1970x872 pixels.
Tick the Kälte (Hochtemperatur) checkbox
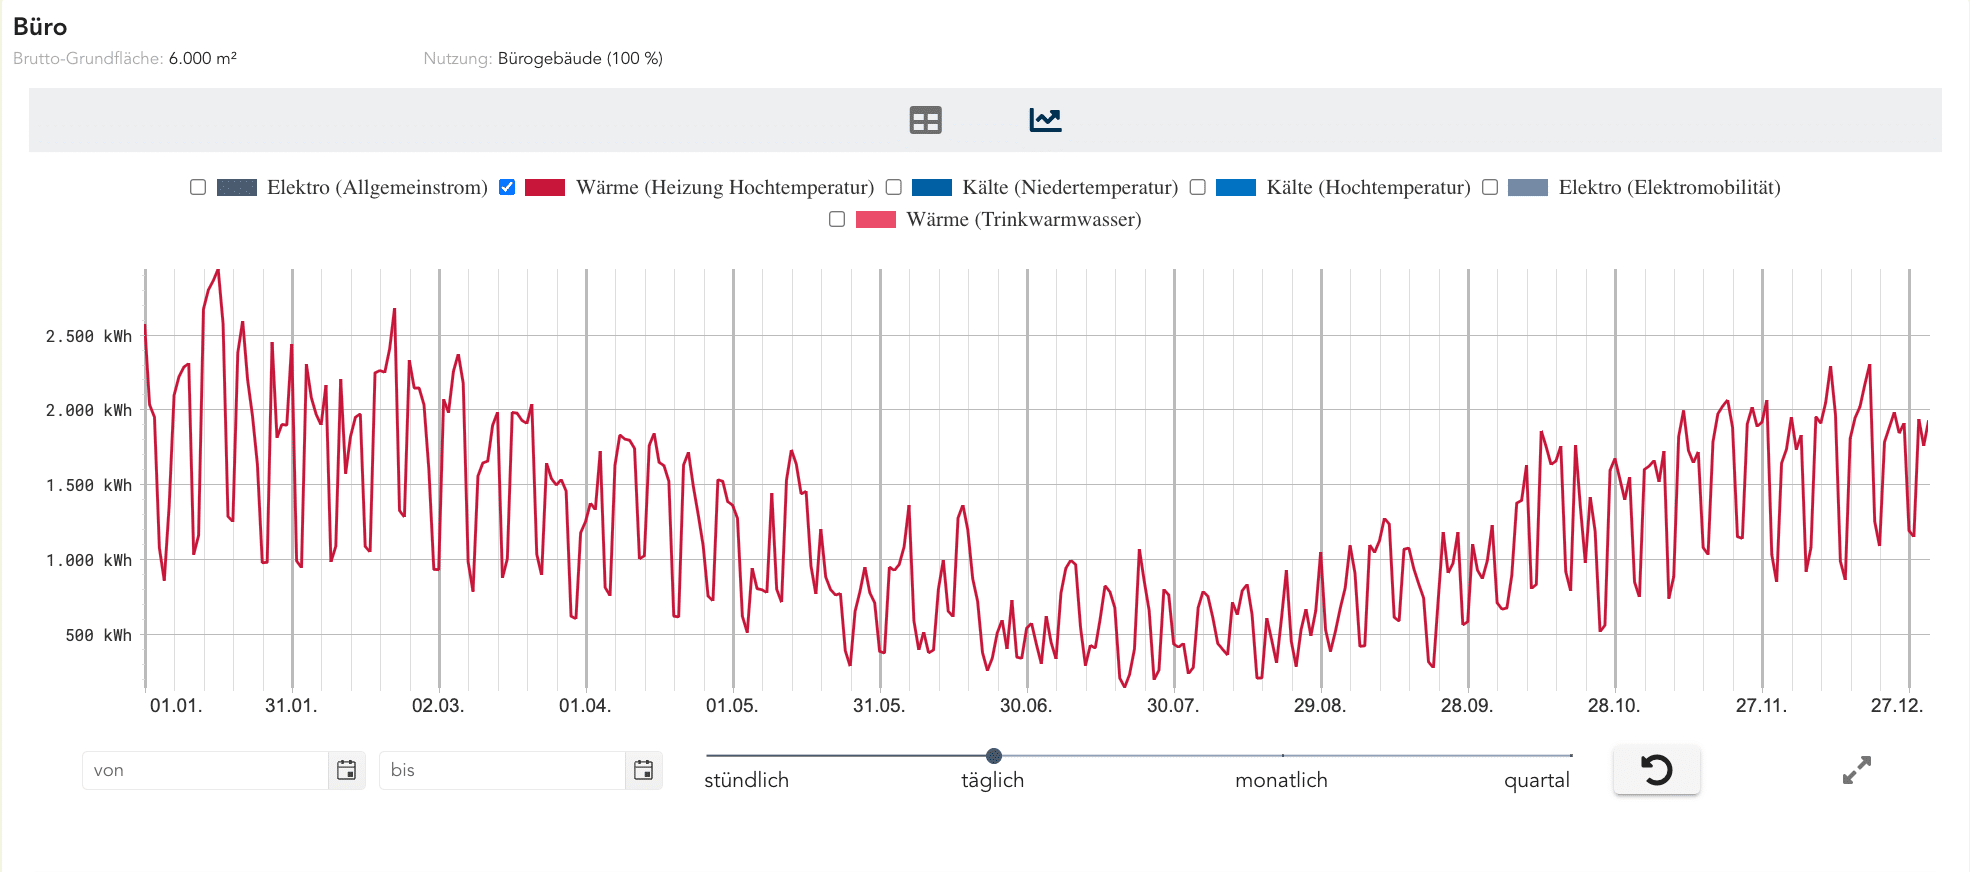tap(1197, 187)
